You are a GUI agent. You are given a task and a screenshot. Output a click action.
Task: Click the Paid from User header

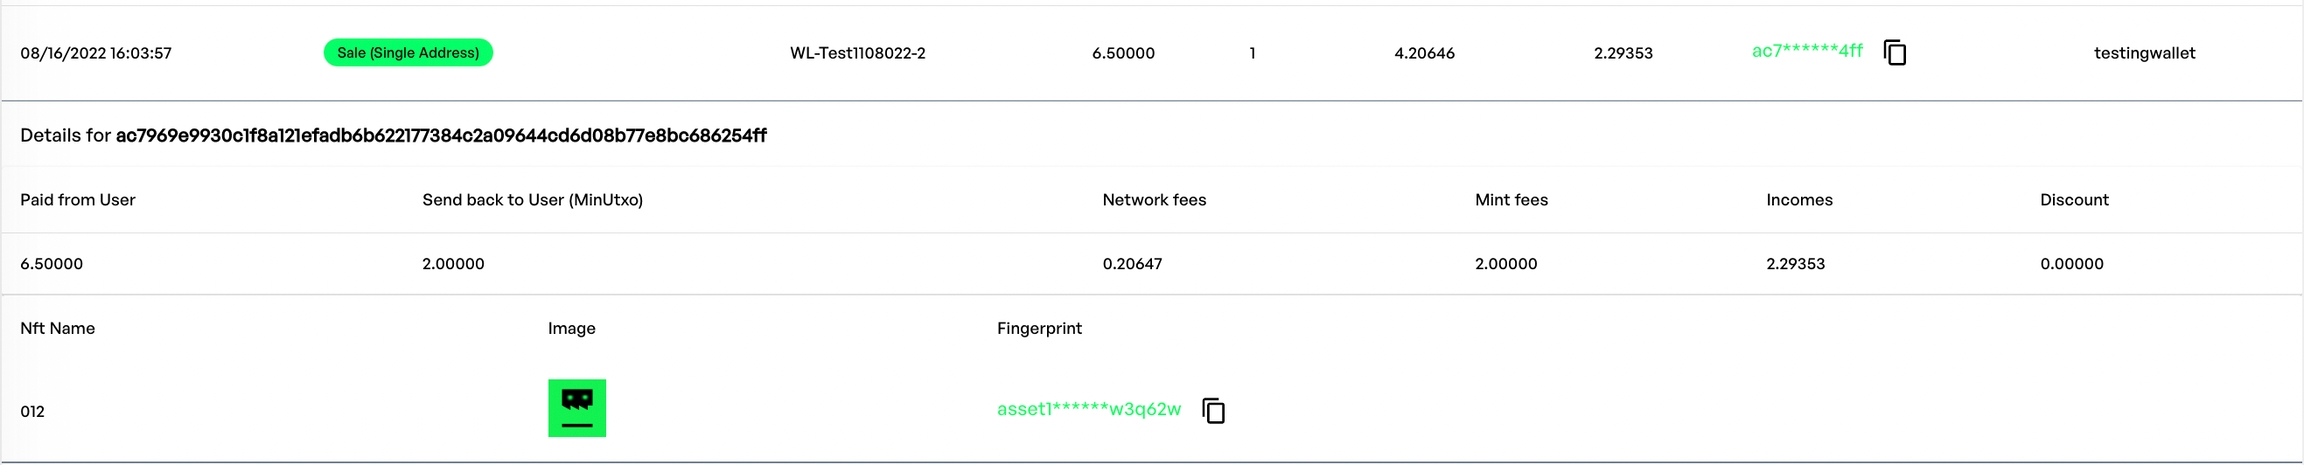(x=77, y=200)
